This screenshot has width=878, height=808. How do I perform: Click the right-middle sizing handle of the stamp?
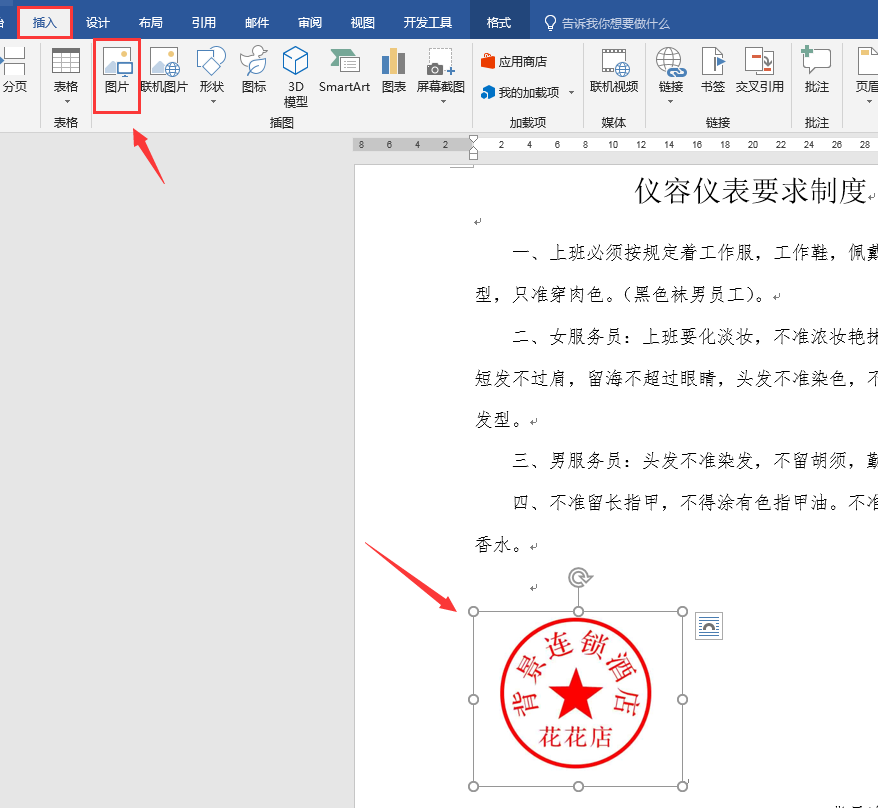pyautogui.click(x=682, y=699)
